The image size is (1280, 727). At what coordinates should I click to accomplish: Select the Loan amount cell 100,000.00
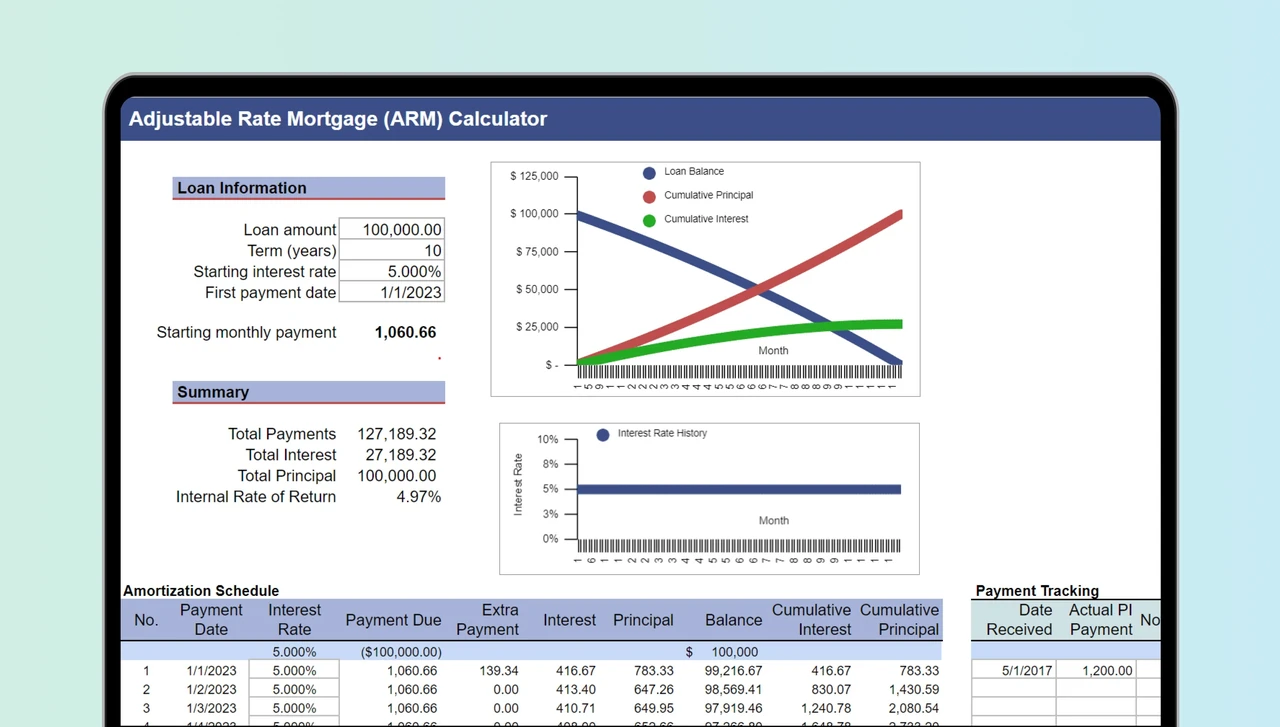391,229
